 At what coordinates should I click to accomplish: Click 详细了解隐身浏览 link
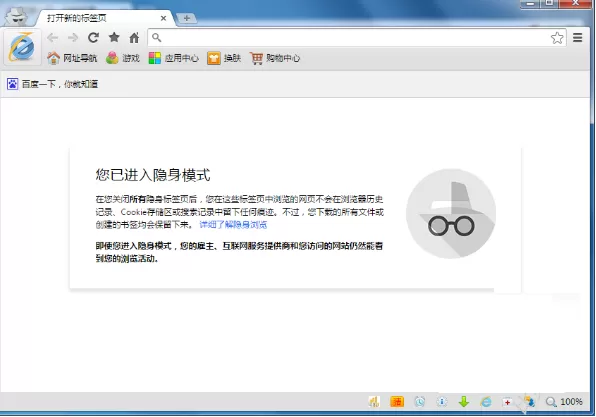click(233, 224)
